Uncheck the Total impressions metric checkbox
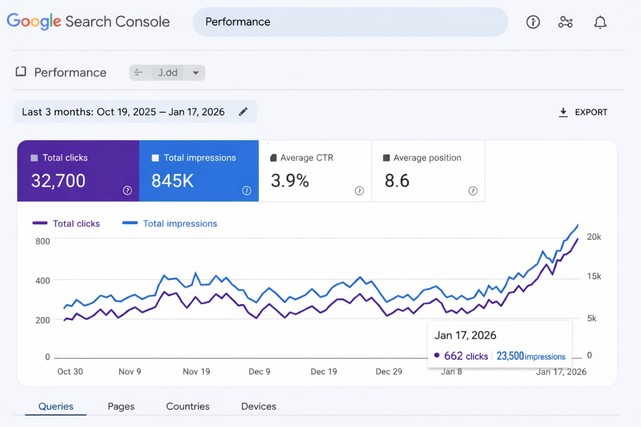 [155, 158]
